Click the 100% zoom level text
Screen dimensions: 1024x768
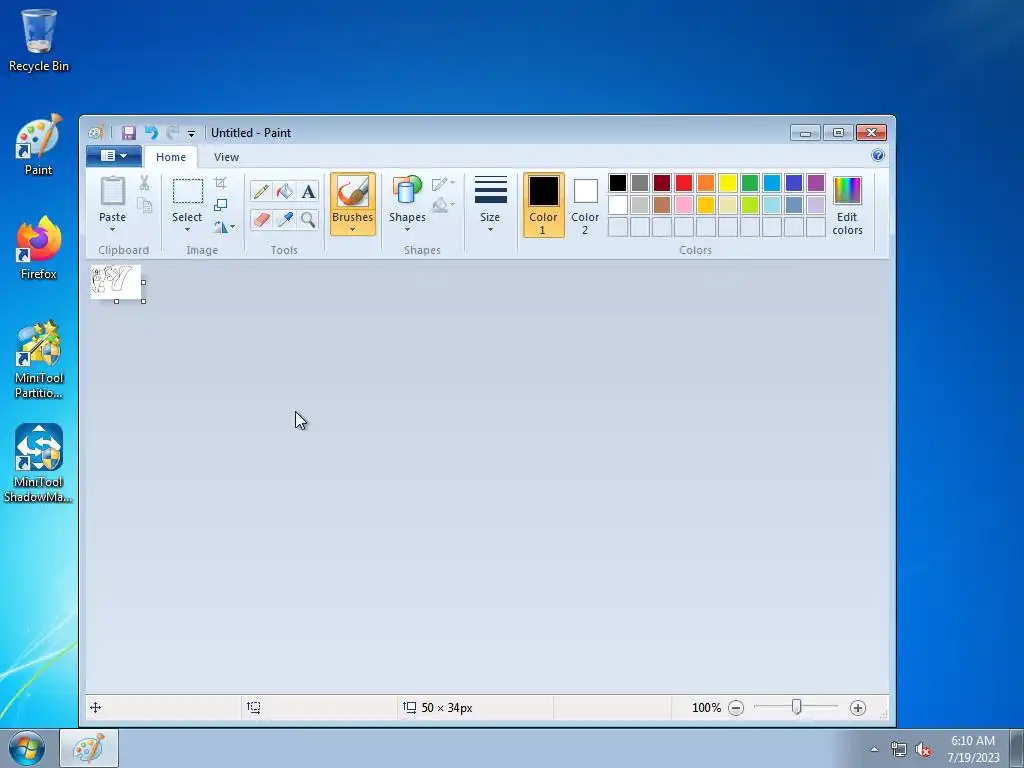click(x=707, y=708)
